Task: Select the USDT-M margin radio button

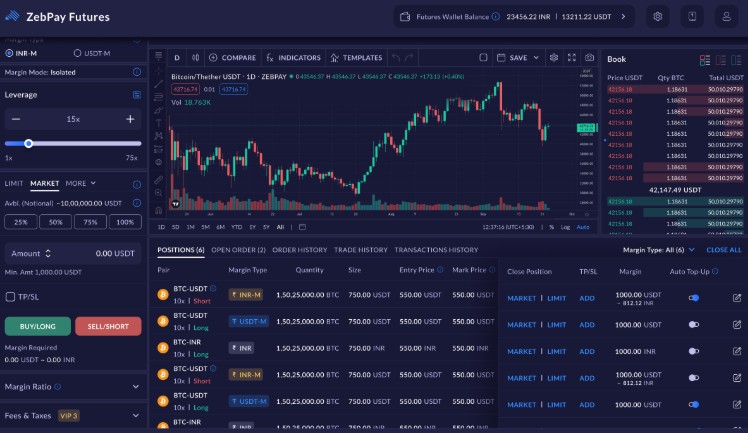Action: [78, 52]
